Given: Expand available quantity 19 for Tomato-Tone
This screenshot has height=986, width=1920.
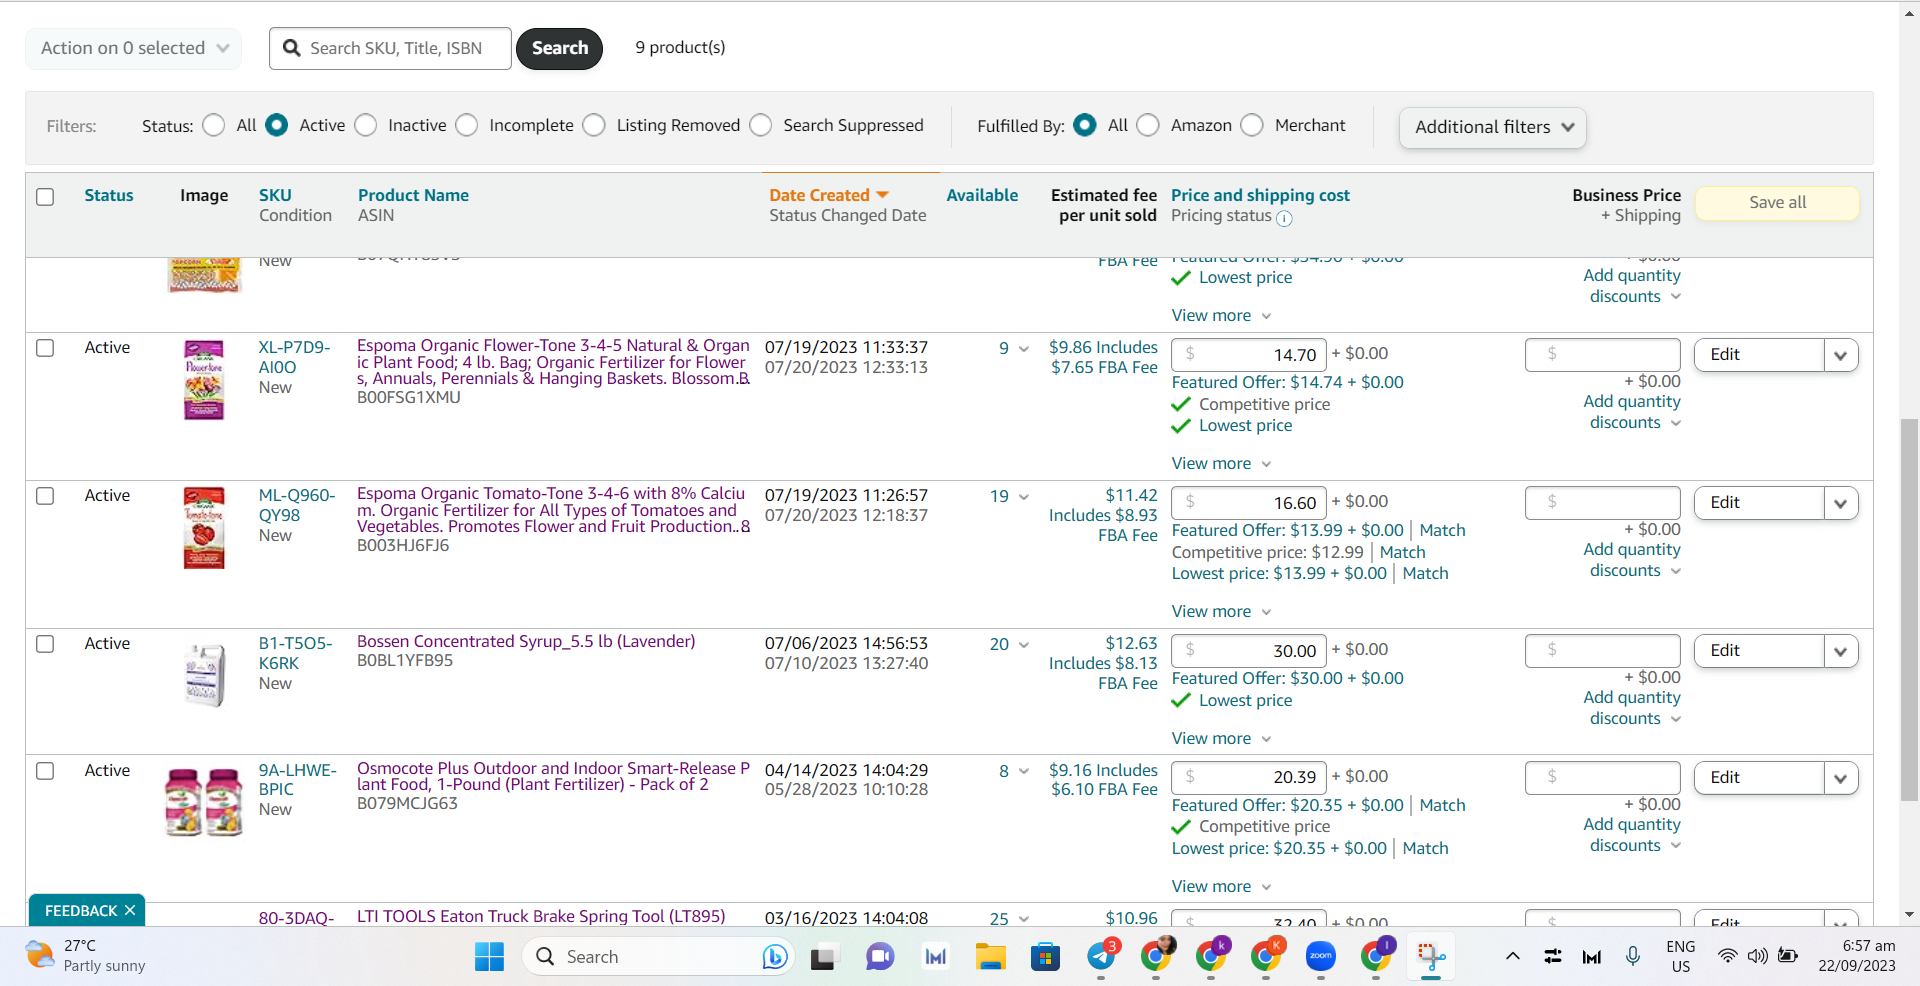Looking at the screenshot, I should [1009, 496].
